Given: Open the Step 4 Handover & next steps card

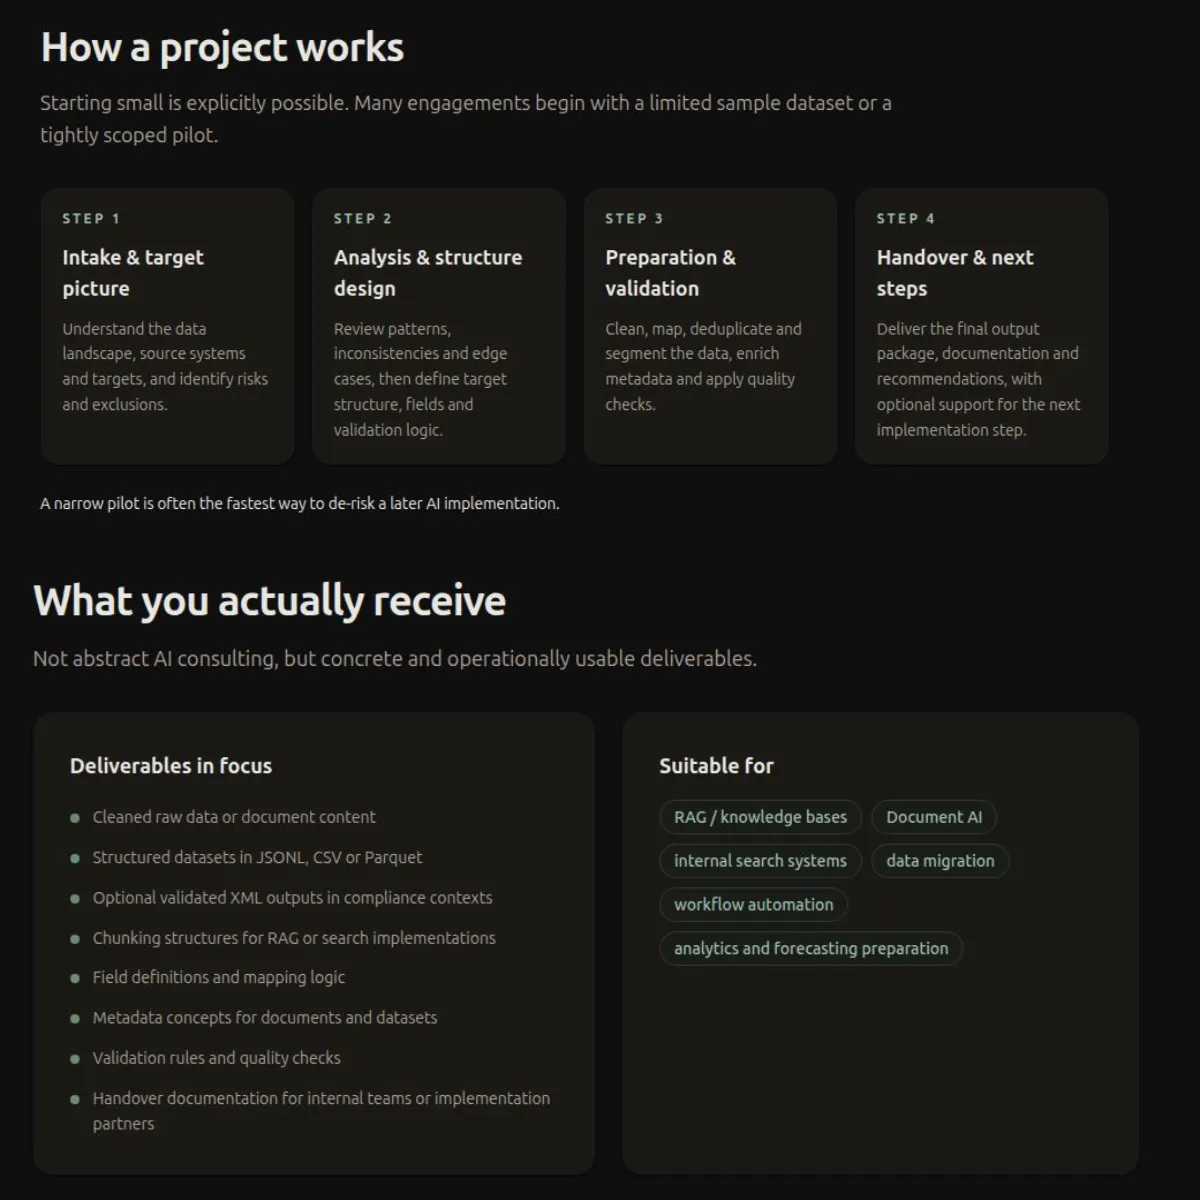Looking at the screenshot, I should click(x=981, y=325).
